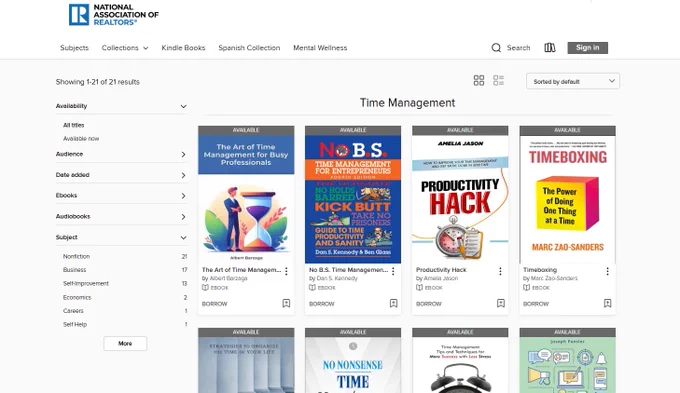Open the No Nonsense Time book cover
Screen dimensions: 680x393
coord(353,364)
